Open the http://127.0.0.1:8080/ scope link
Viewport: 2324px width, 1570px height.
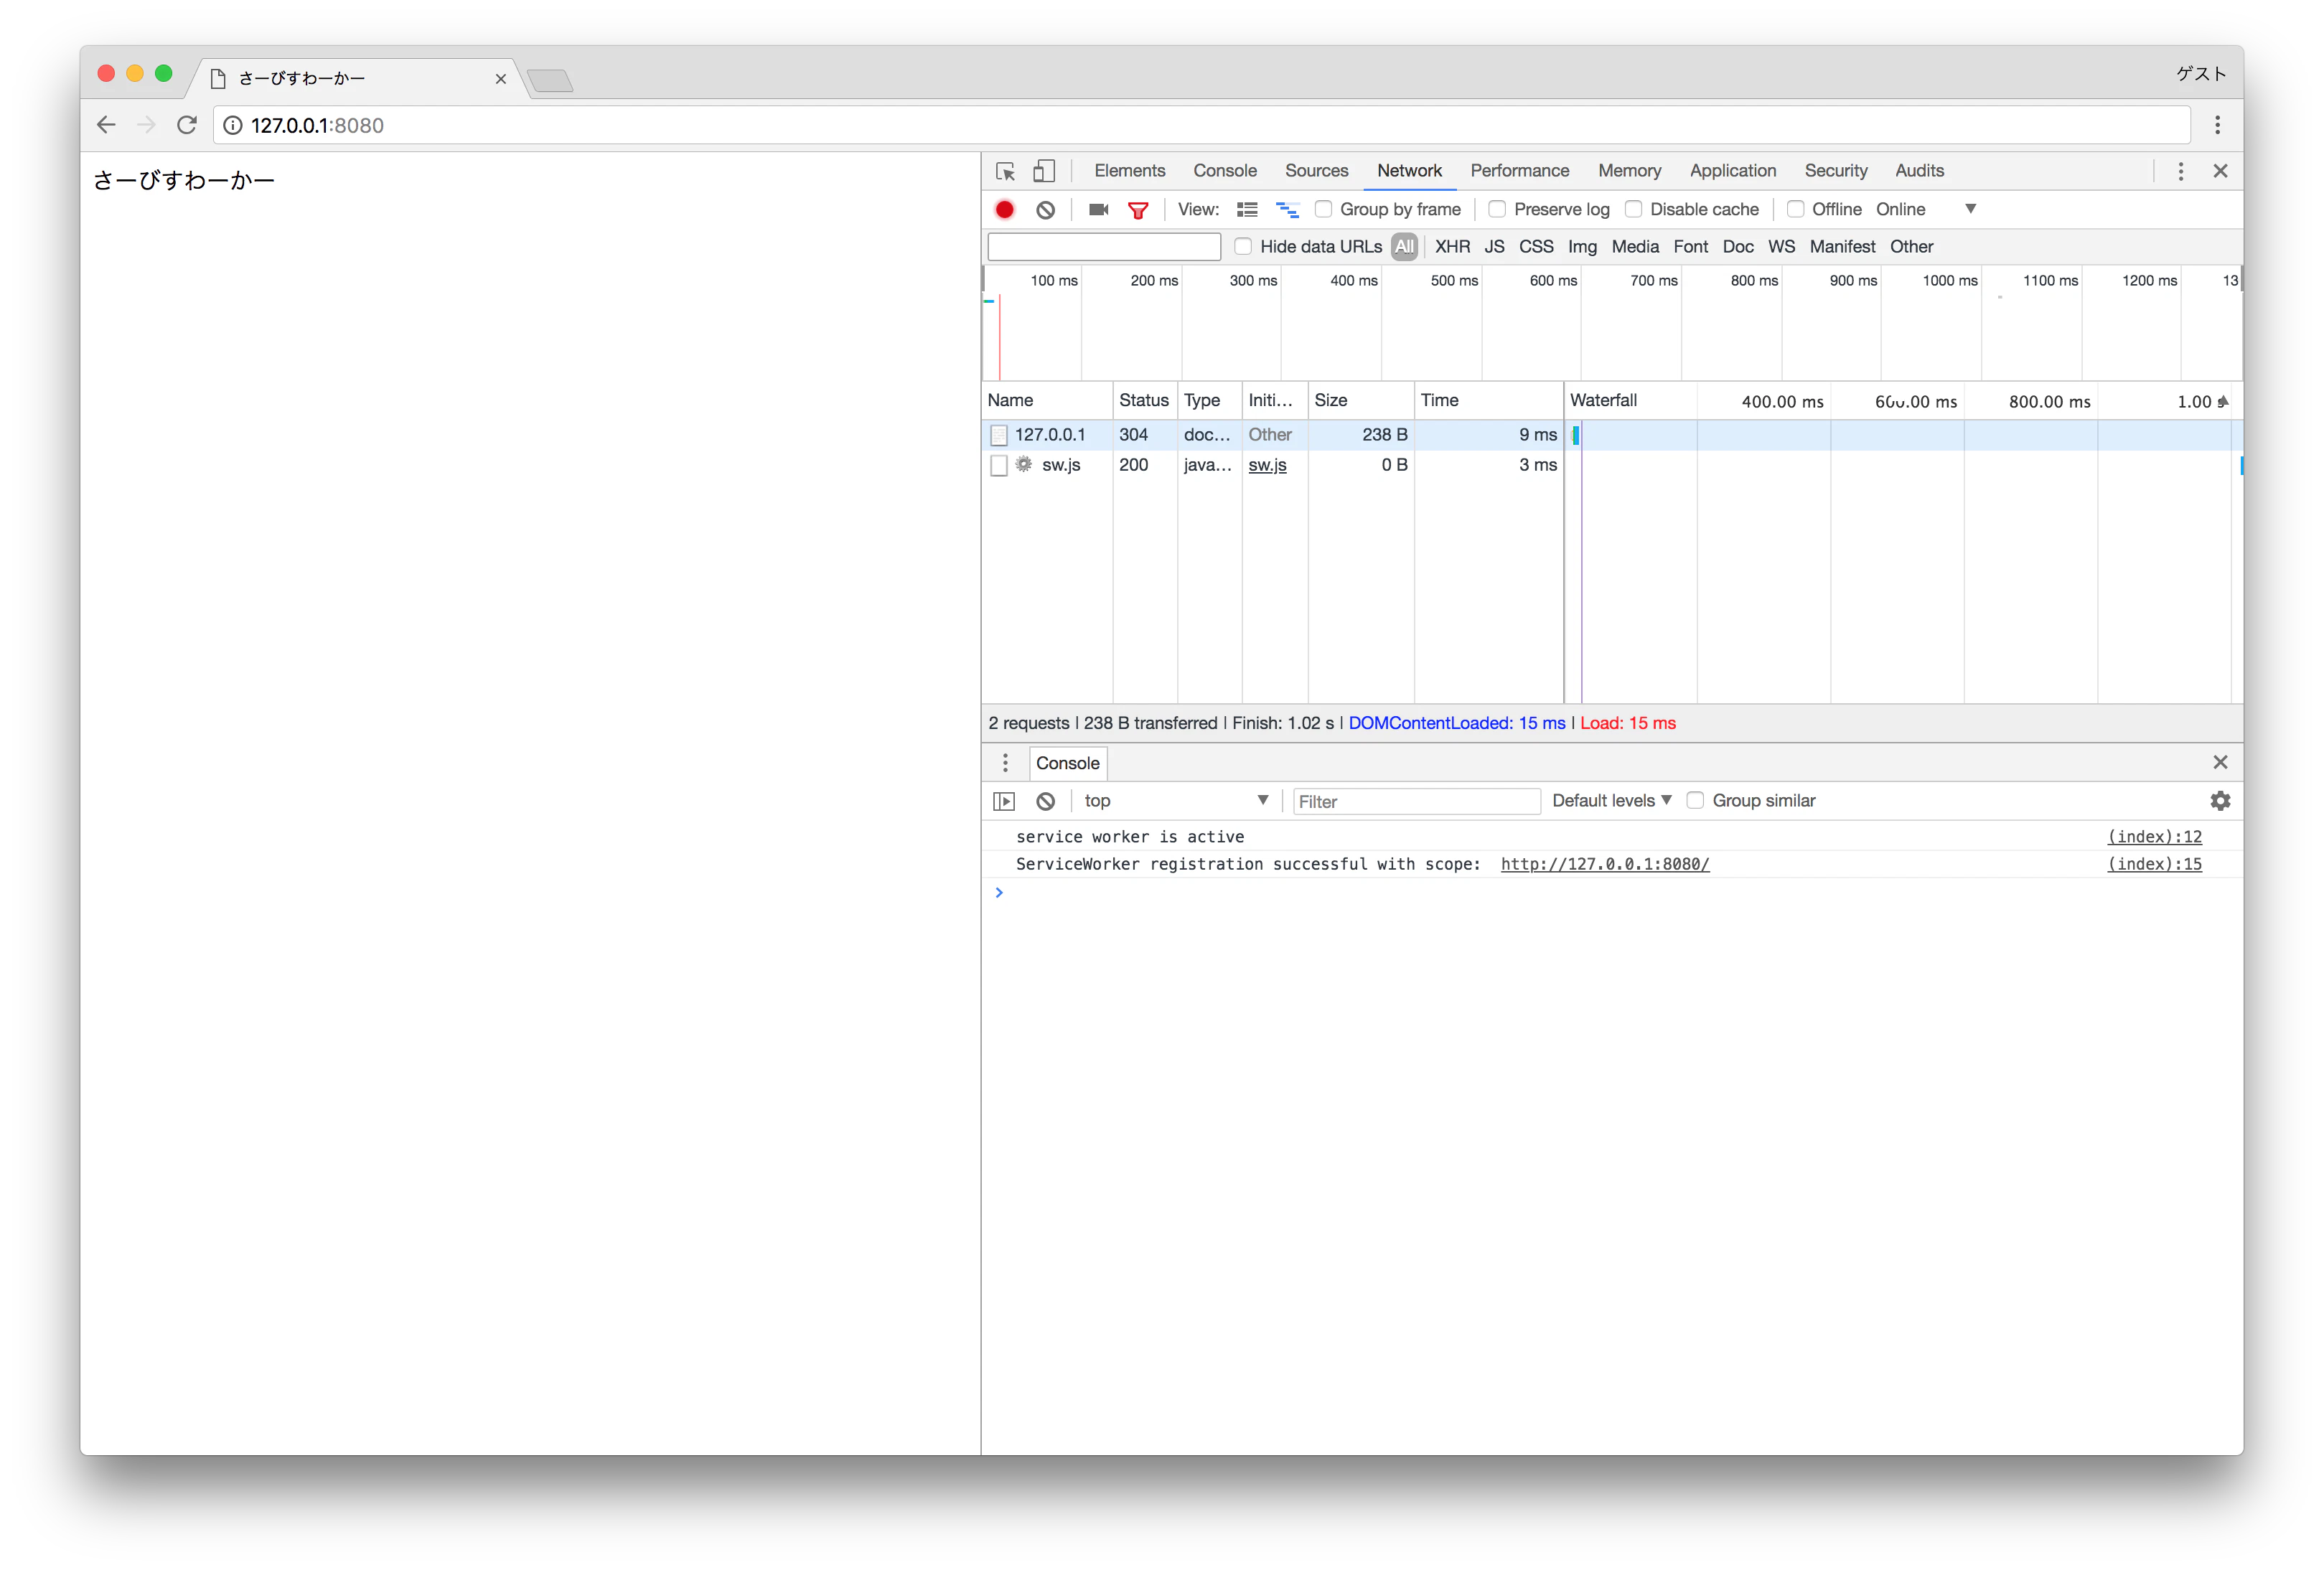pyautogui.click(x=1604, y=864)
